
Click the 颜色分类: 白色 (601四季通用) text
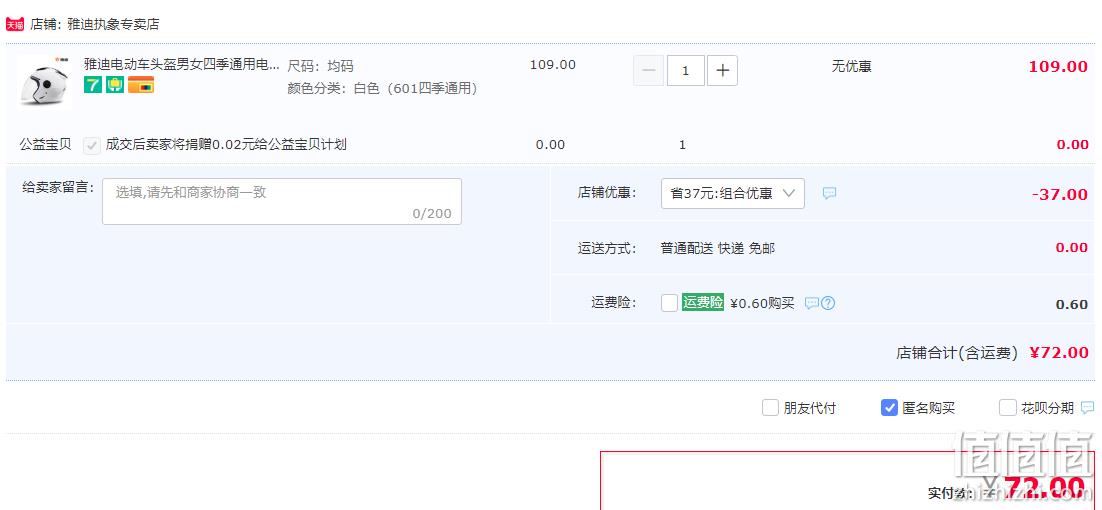[383, 89]
